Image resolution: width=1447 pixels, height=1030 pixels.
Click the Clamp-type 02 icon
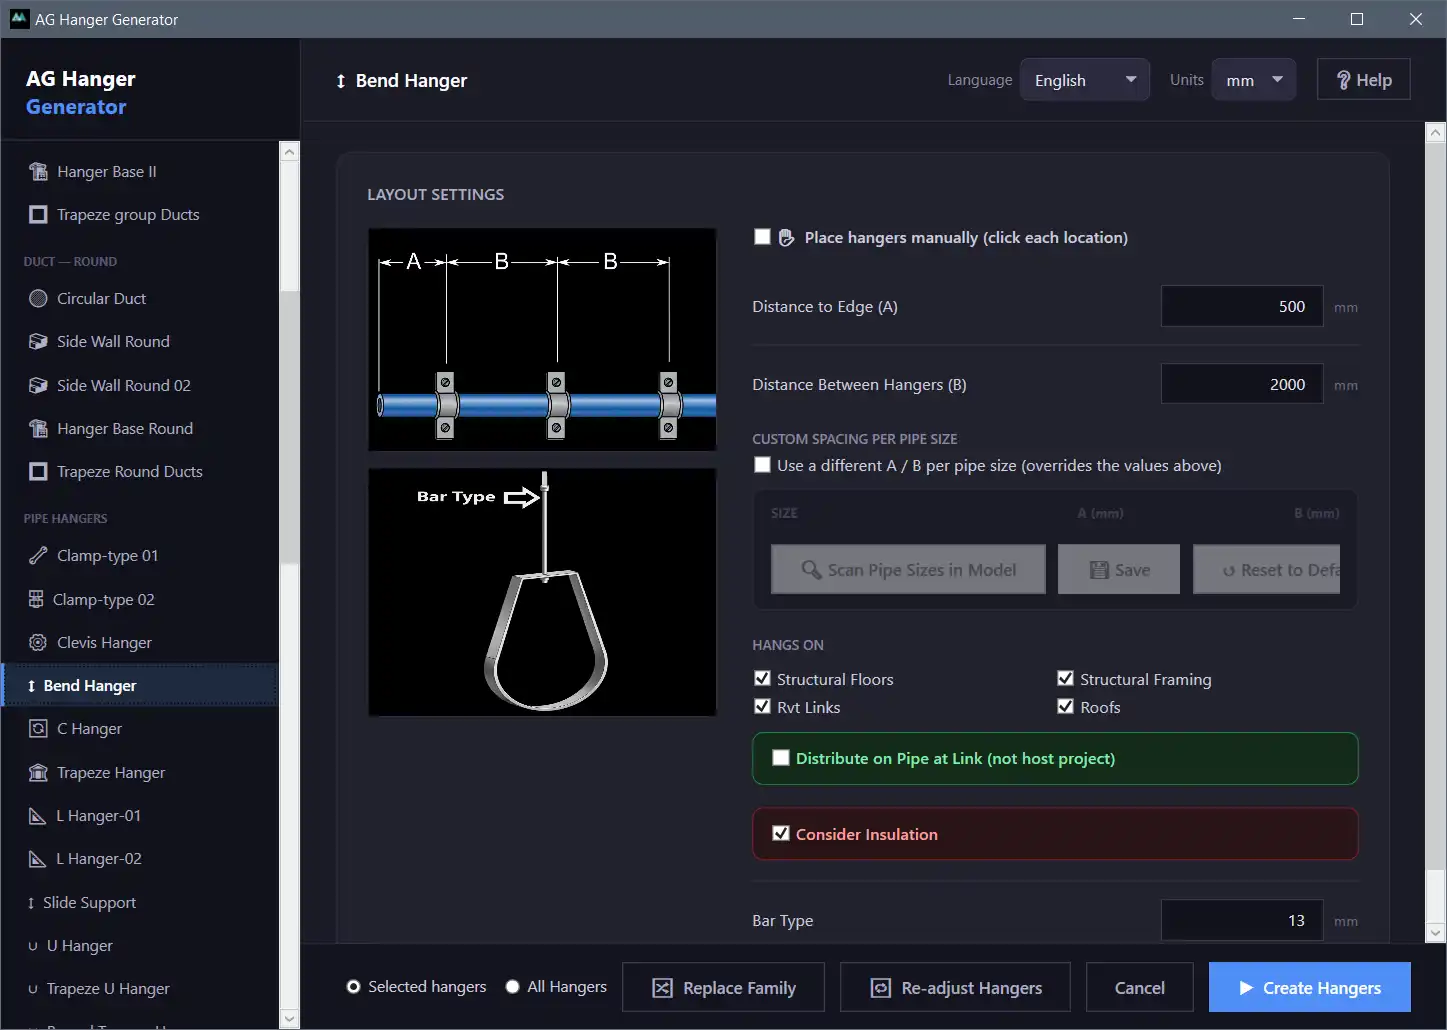36,599
